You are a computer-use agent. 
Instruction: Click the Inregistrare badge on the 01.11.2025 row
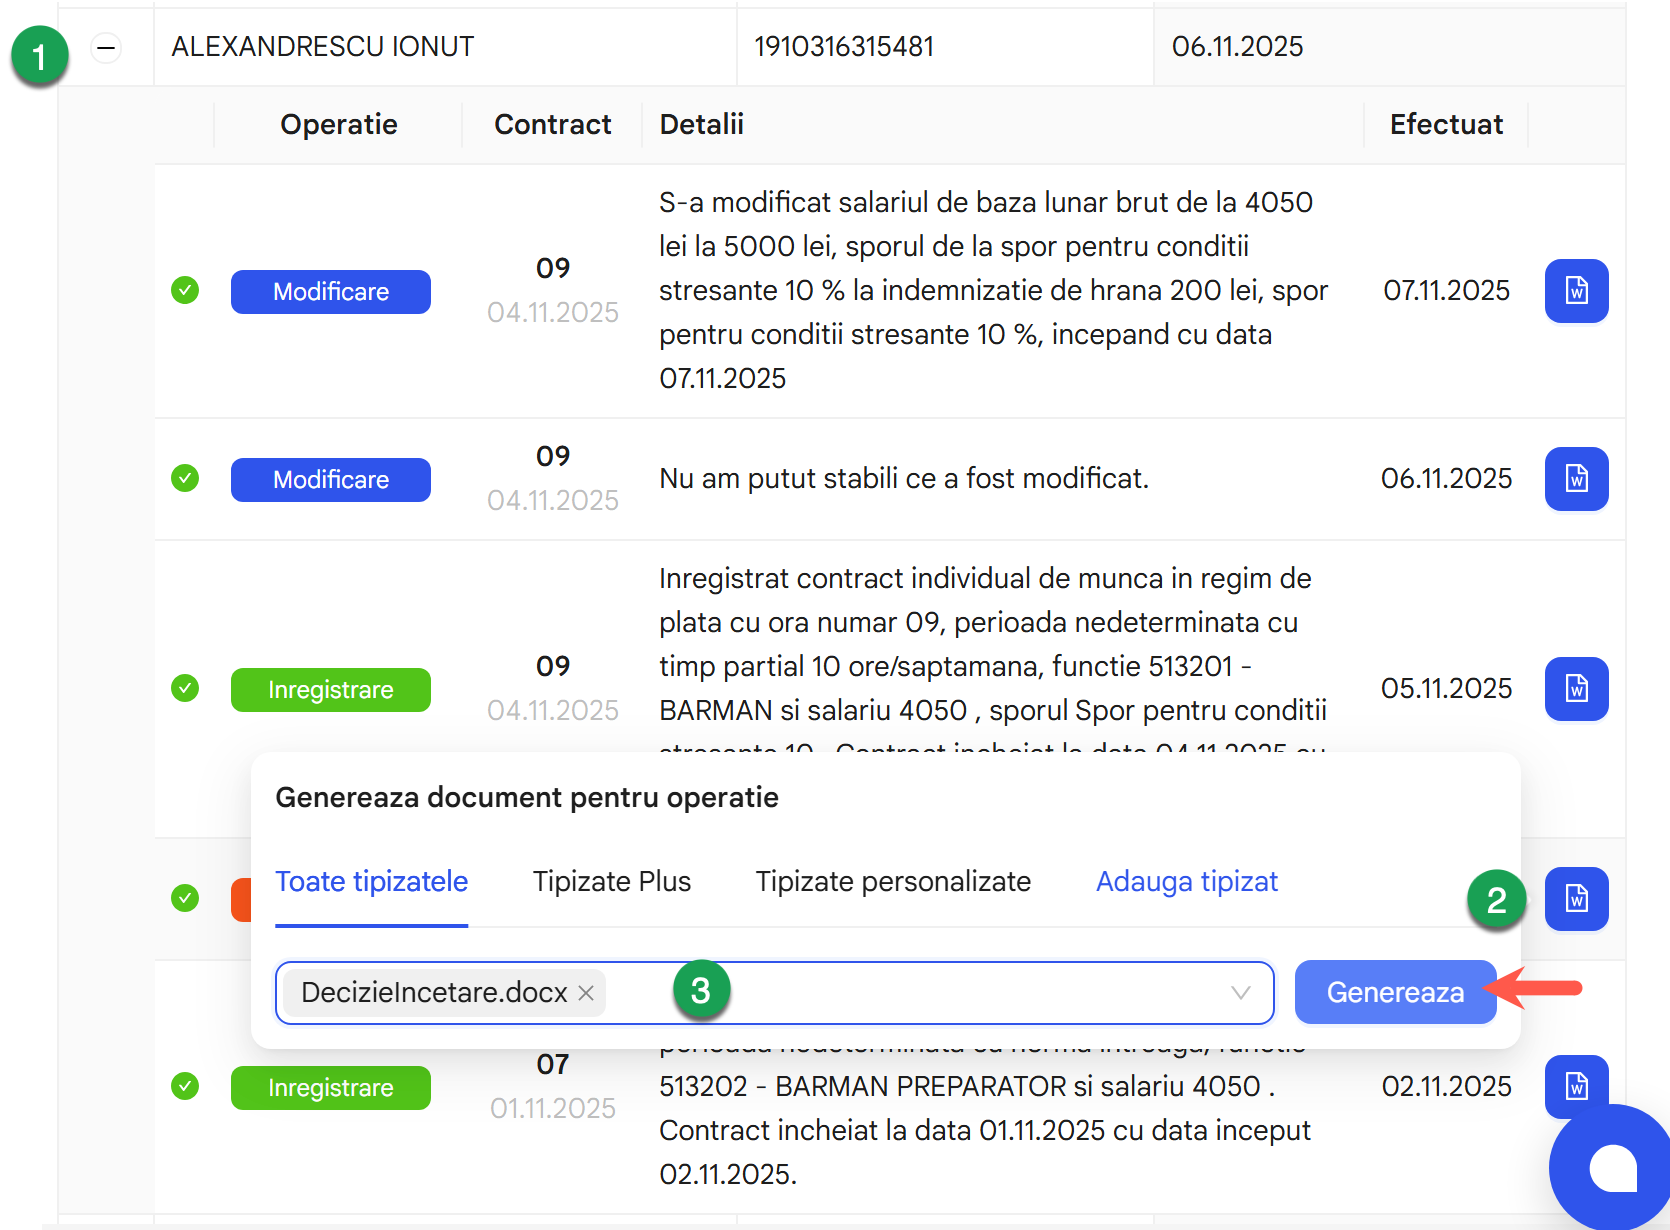point(330,1087)
